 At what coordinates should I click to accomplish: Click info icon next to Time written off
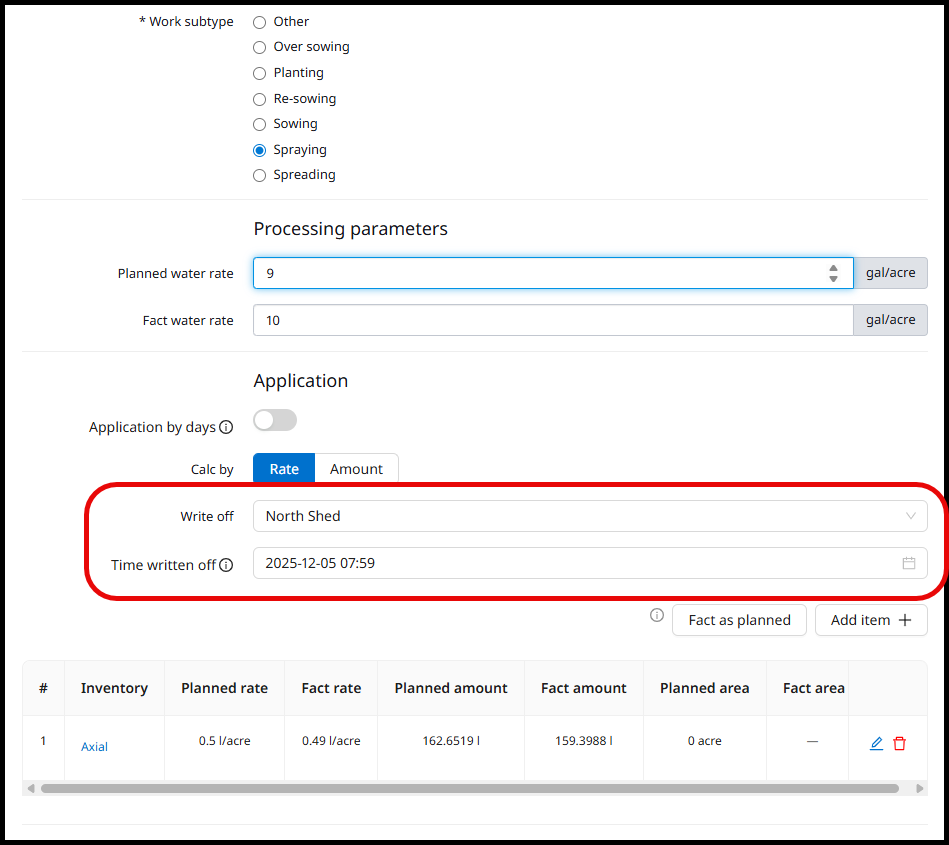[x=226, y=565]
